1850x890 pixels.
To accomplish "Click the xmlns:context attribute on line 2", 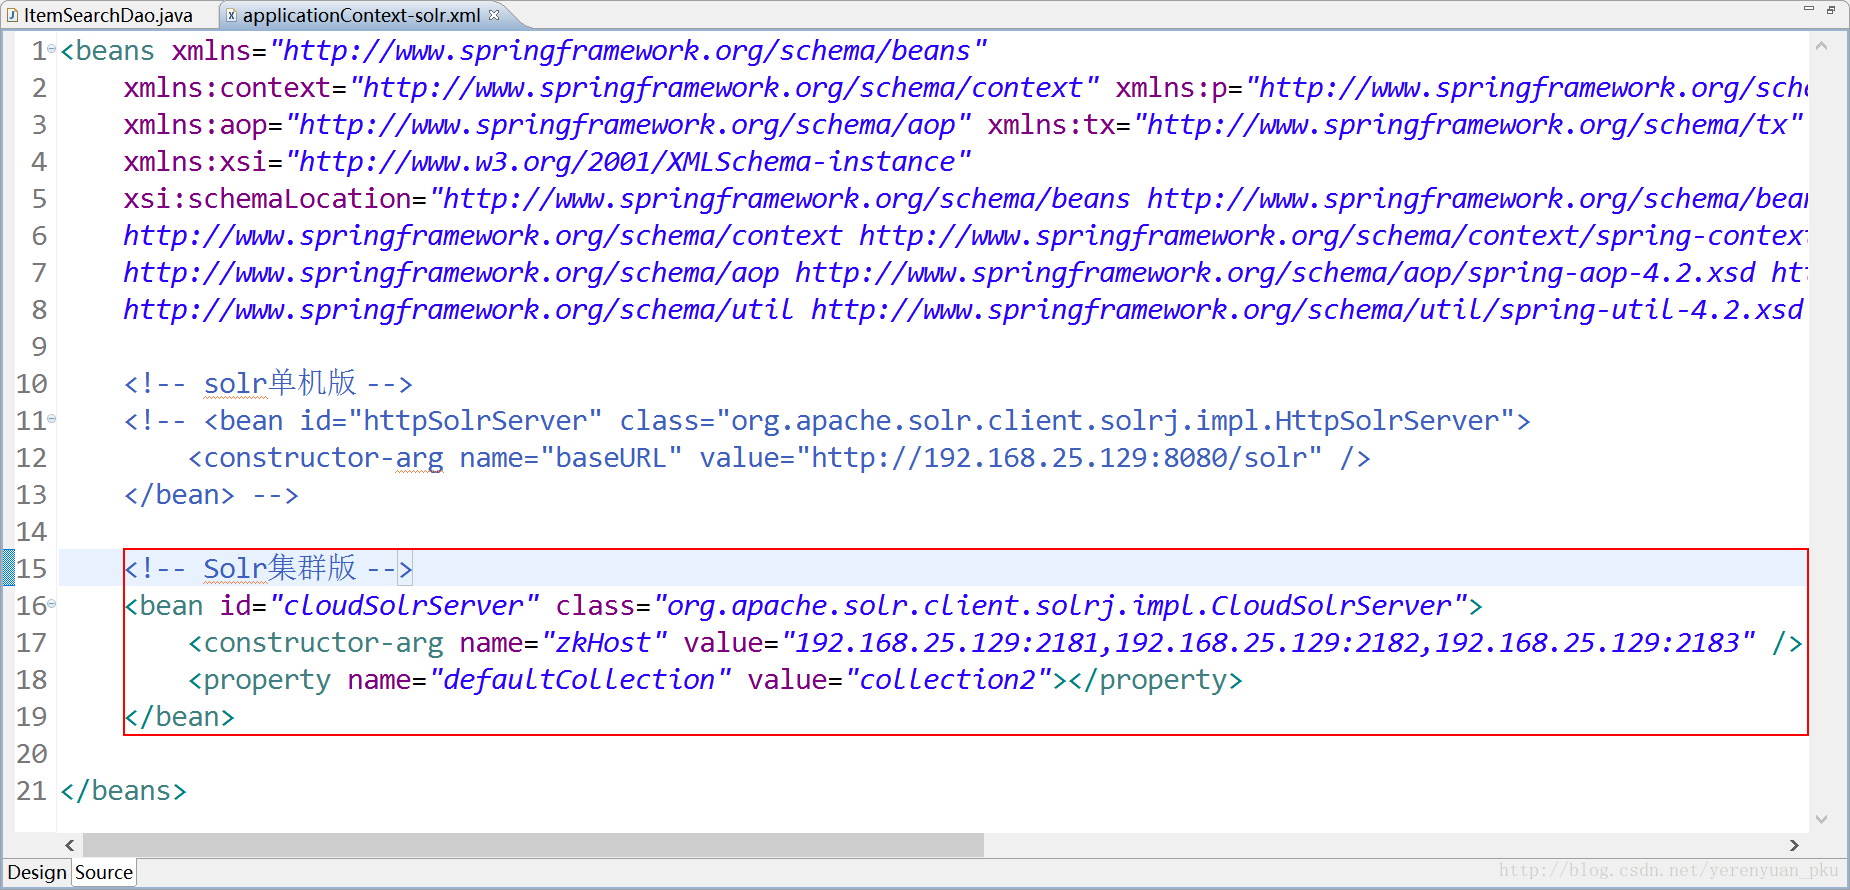I will 612,88.
